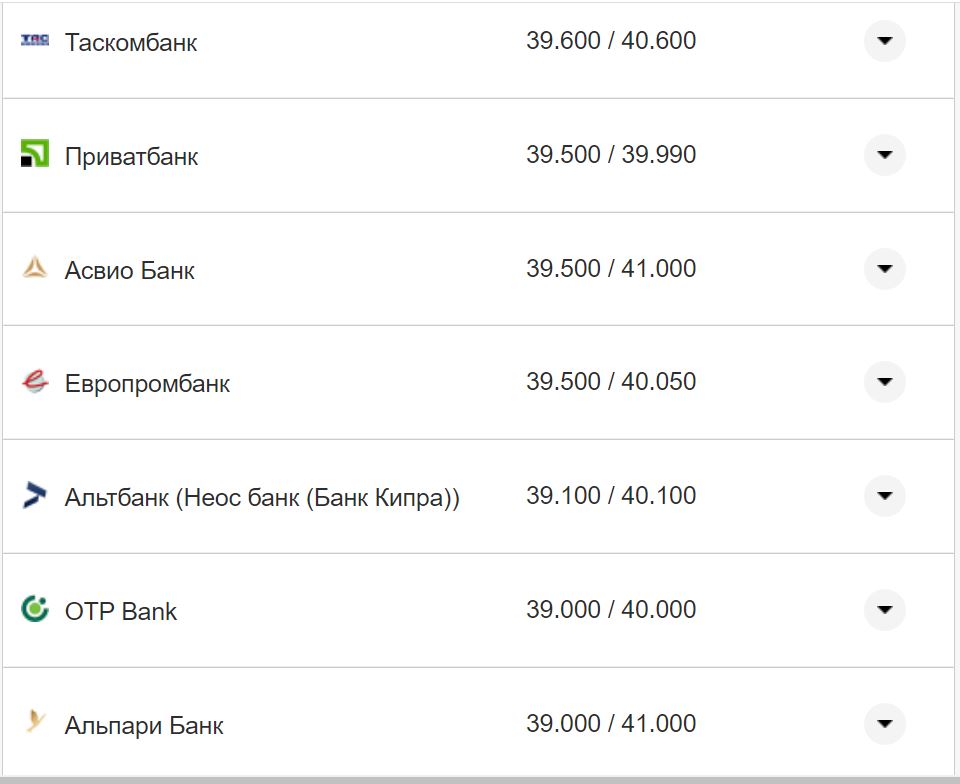Expand the OTP Bank row arrow
Viewport: 960px width, 784px height.
(x=884, y=610)
